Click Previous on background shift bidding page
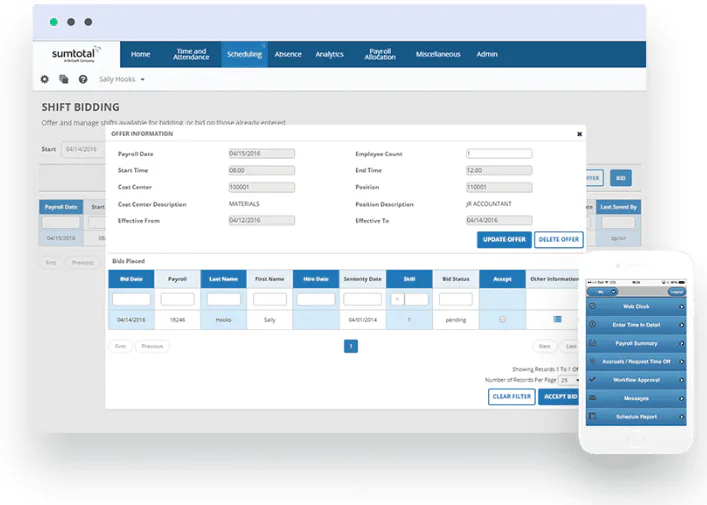The height and width of the screenshot is (505, 707). point(83,262)
